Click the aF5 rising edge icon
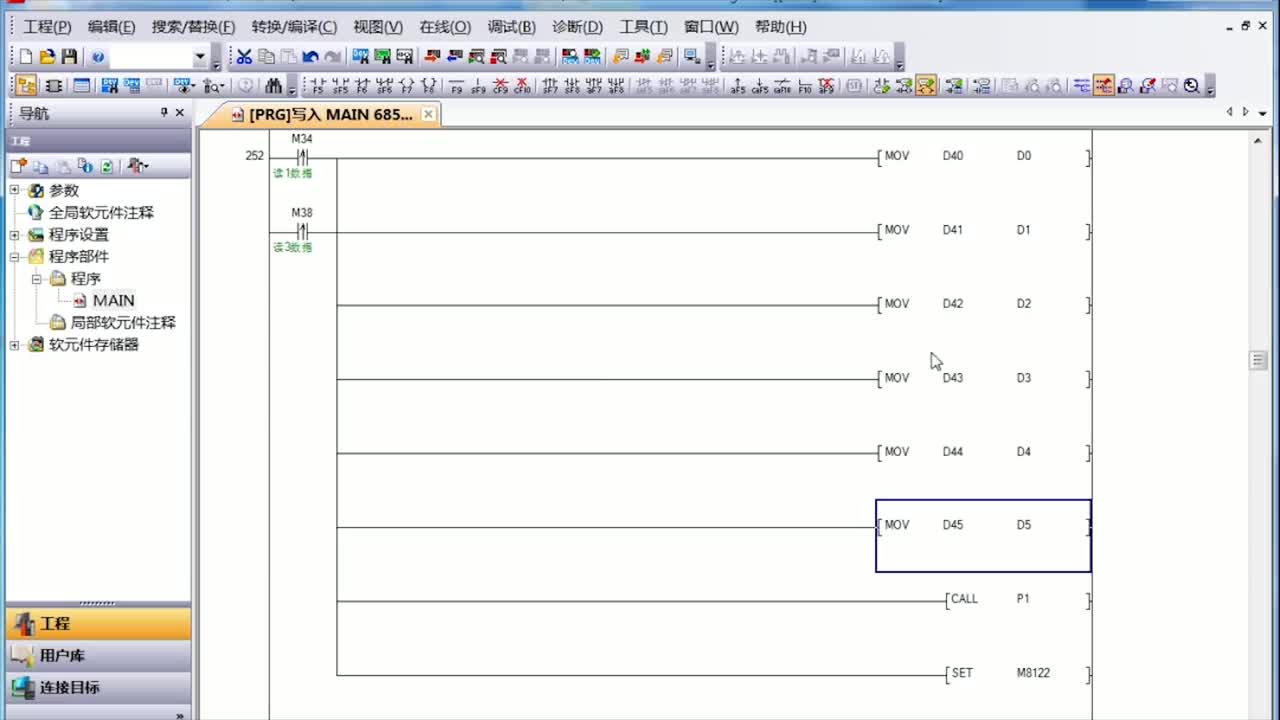1280x720 pixels. click(738, 86)
